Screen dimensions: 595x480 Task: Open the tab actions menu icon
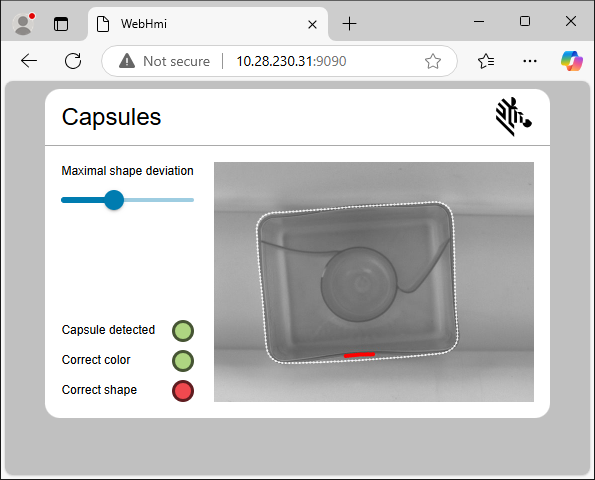pos(61,24)
